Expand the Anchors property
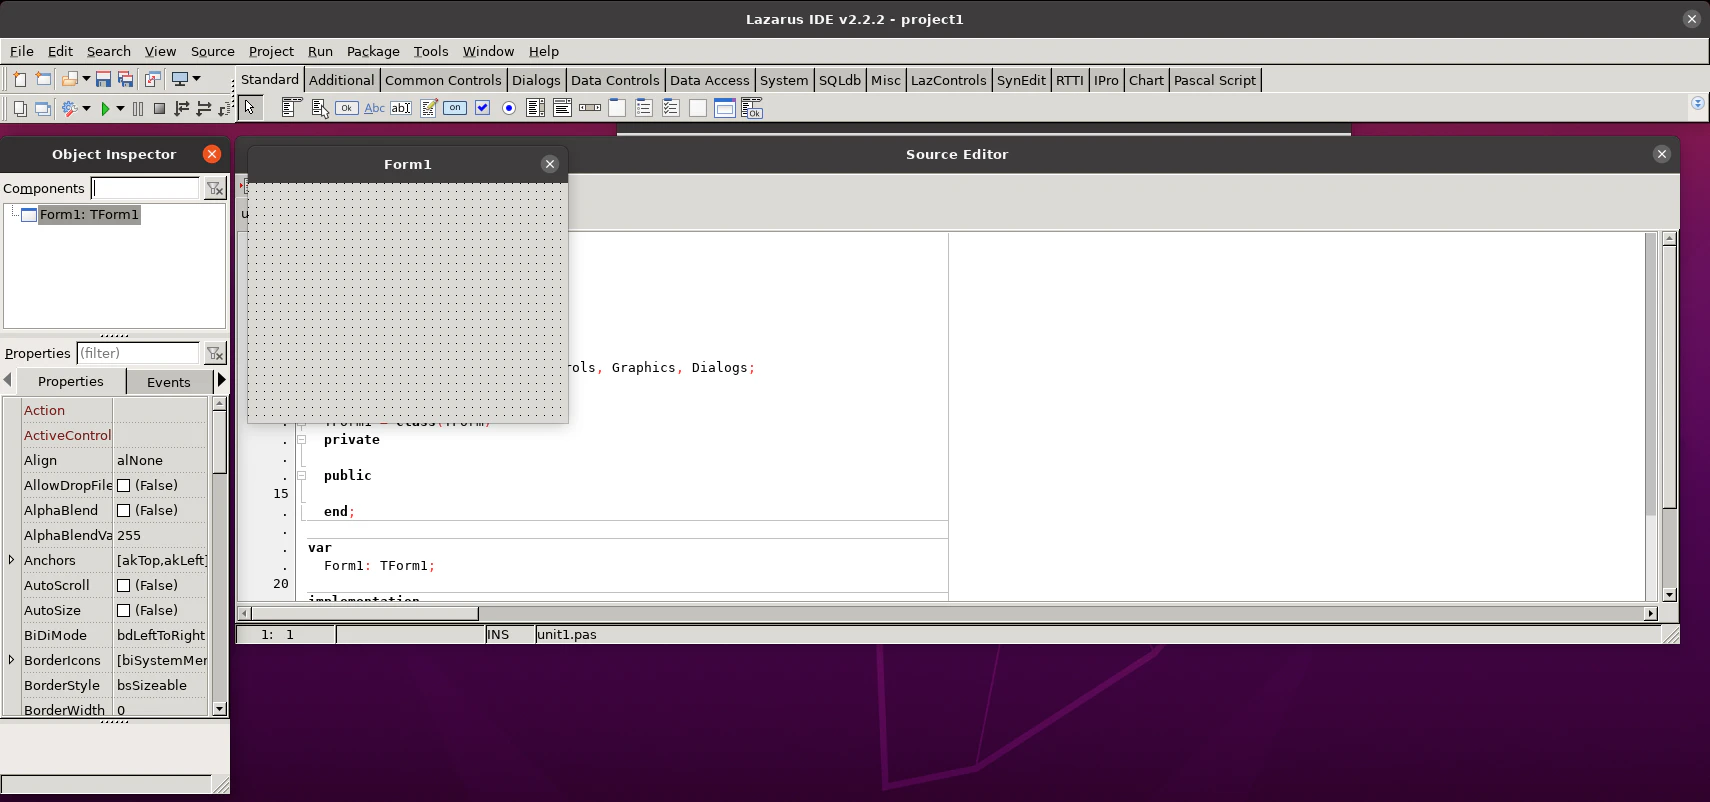Viewport: 1710px width, 802px height. [x=11, y=560]
